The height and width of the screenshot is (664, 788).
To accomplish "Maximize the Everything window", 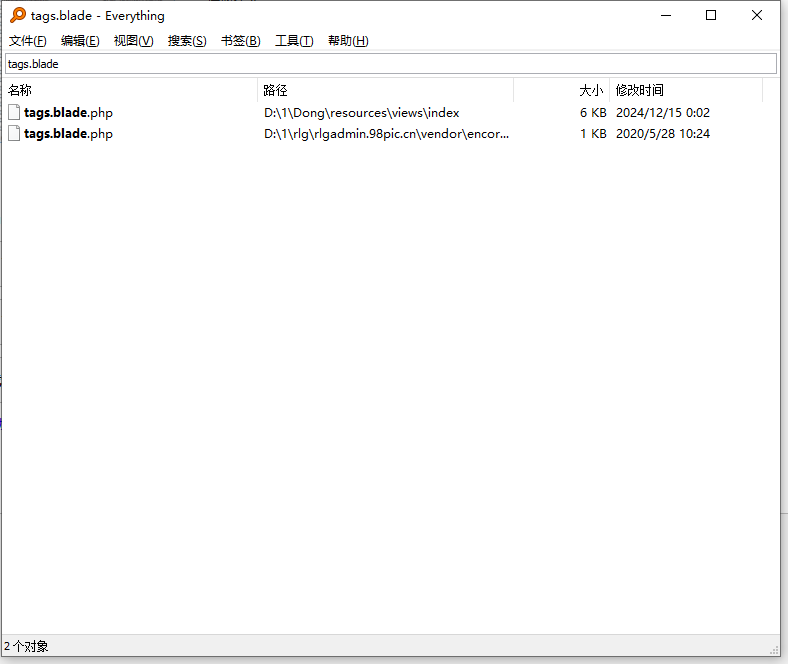I will tap(711, 16).
